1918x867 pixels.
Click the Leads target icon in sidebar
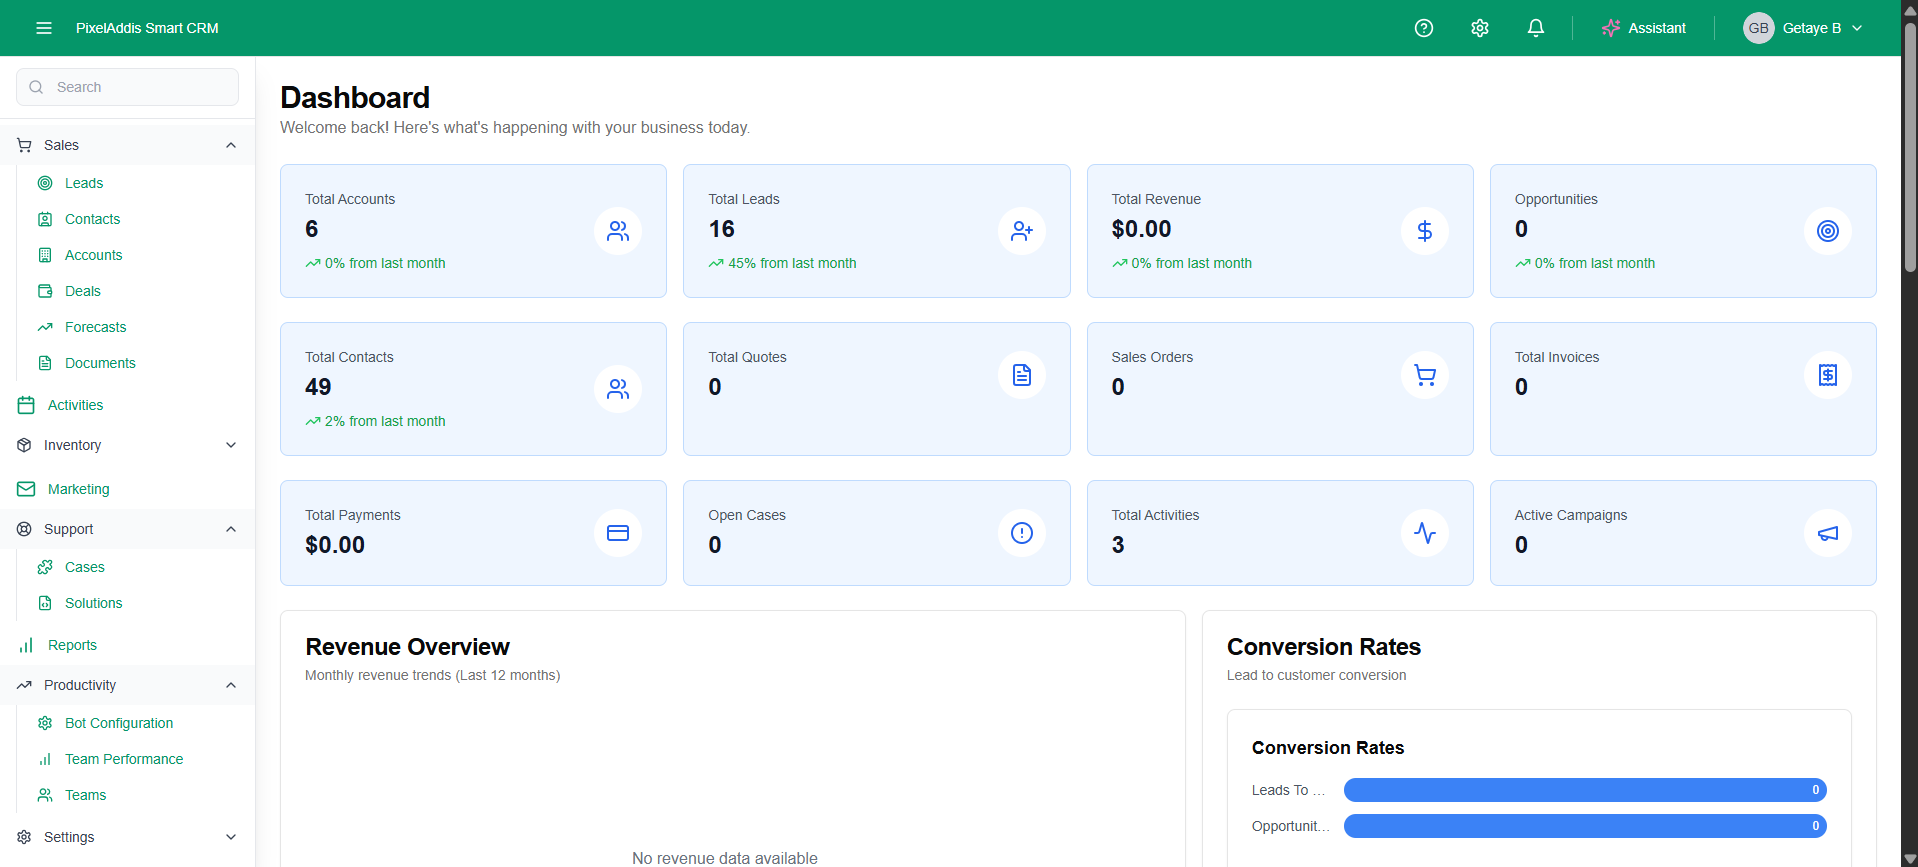pos(45,183)
